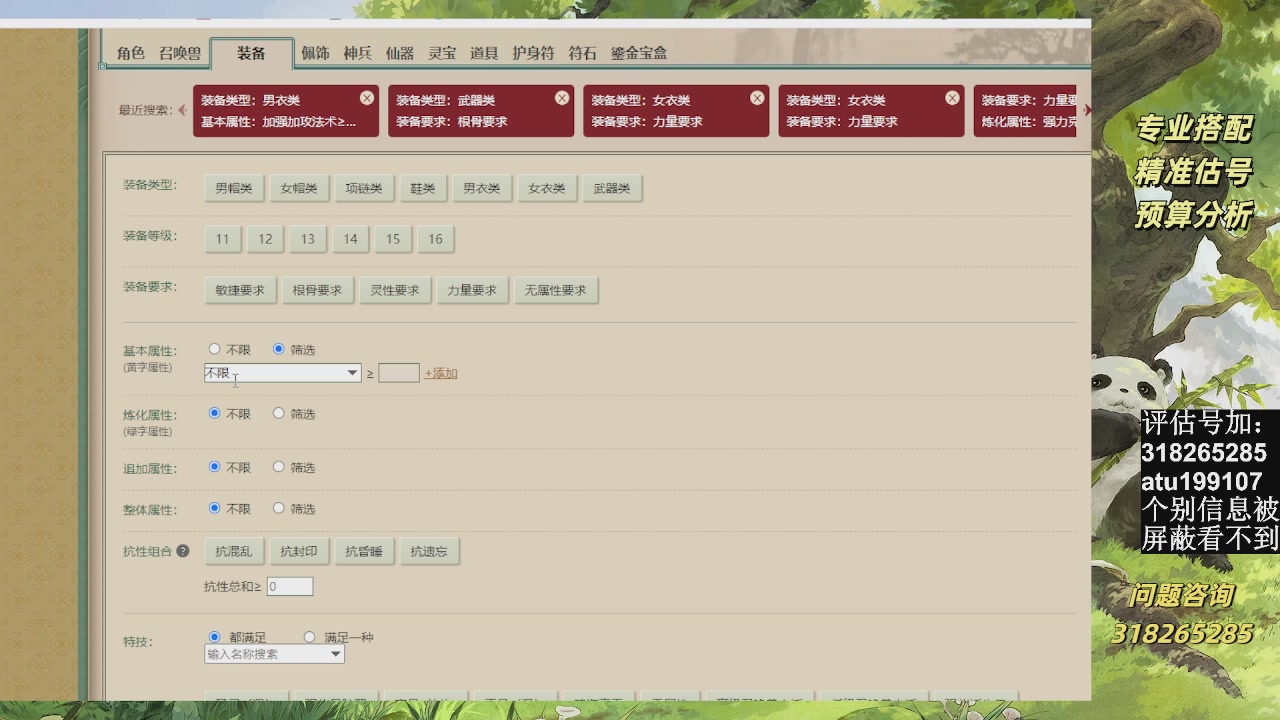Remove the 武器类 recent search filter
Viewport: 1280px width, 720px height.
562,97
